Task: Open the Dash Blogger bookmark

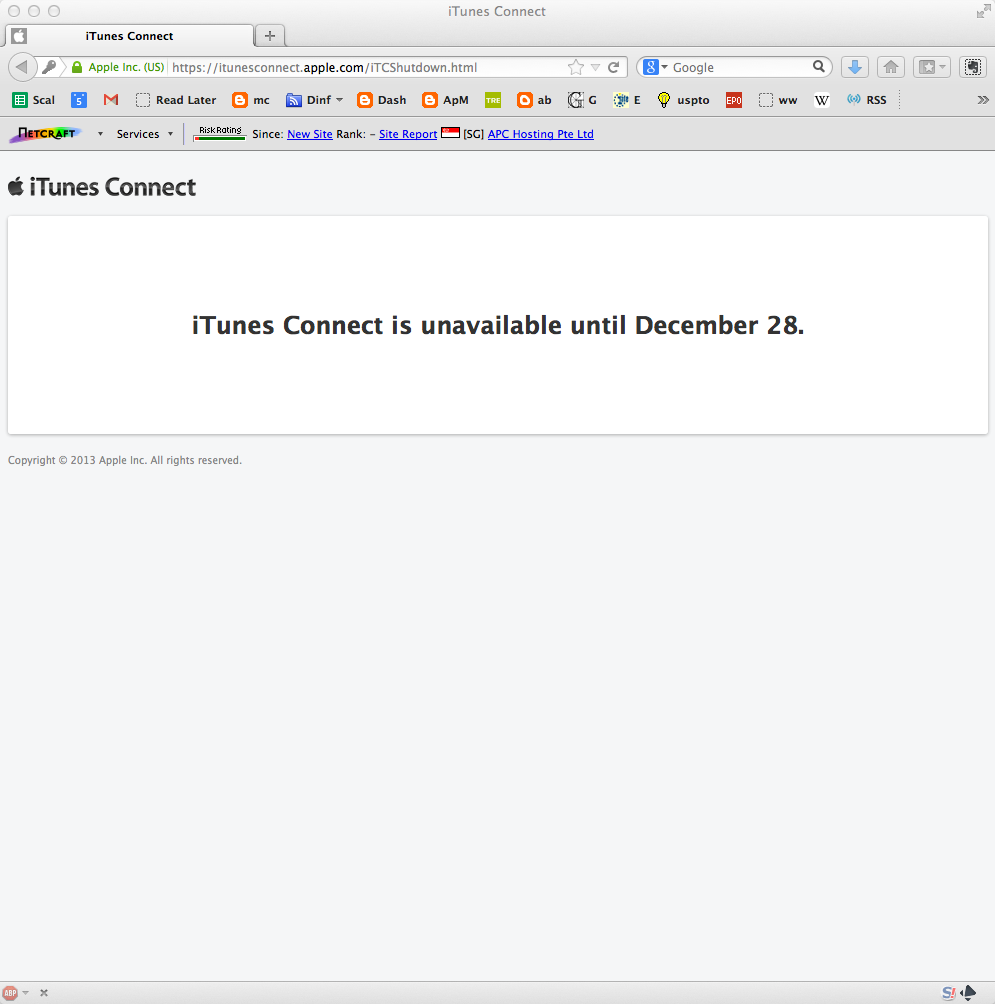Action: [x=382, y=100]
